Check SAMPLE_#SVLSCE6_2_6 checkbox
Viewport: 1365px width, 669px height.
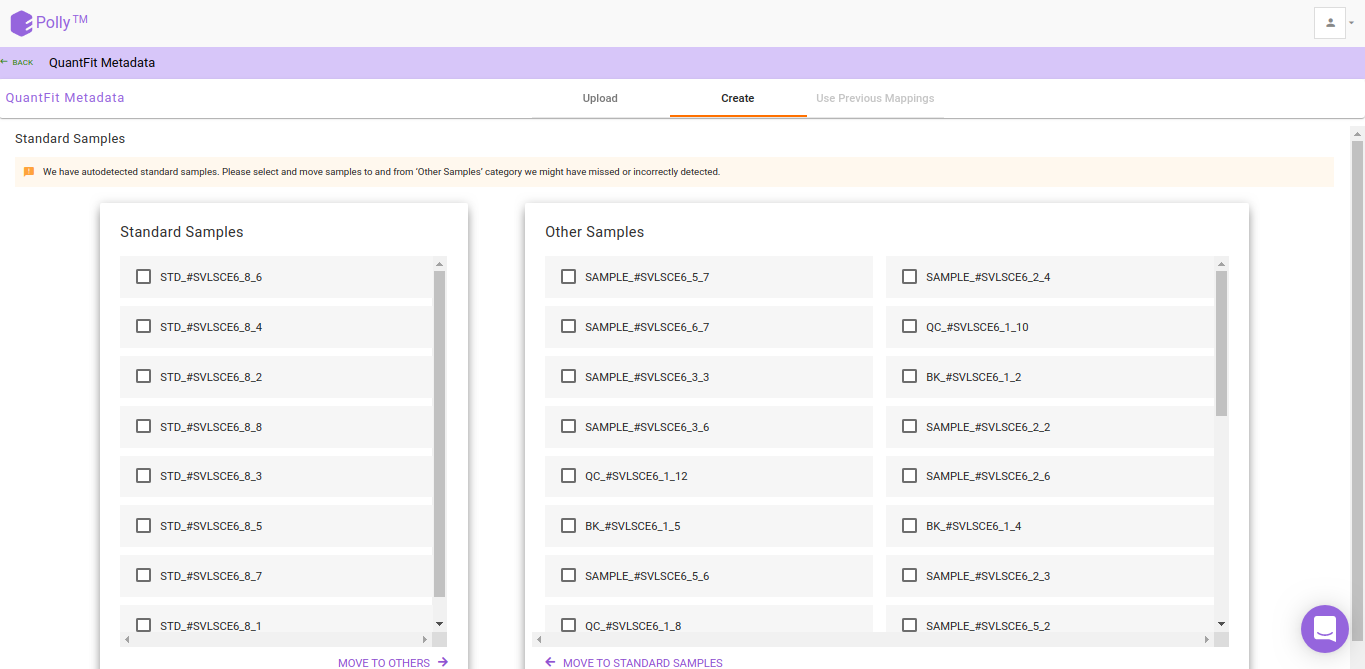[909, 475]
